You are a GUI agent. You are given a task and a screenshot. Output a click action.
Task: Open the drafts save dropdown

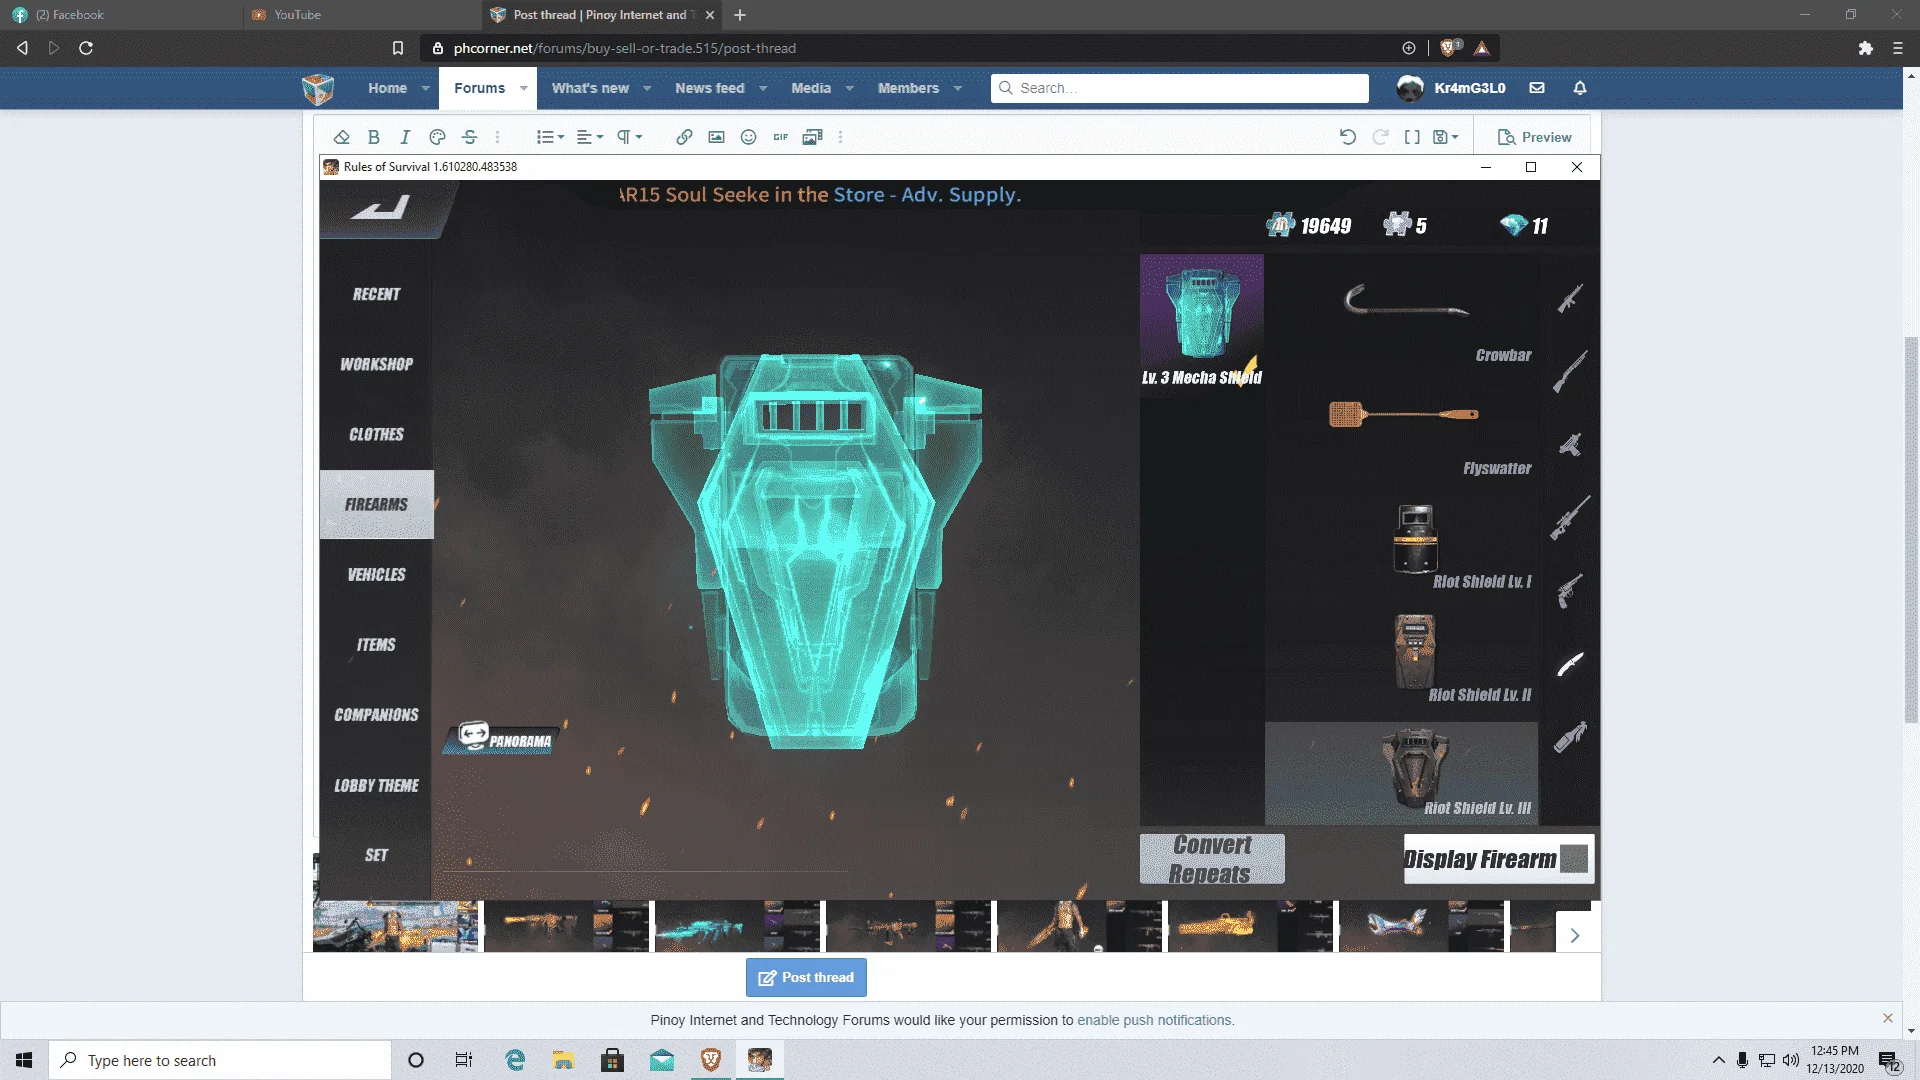[x=1446, y=137]
